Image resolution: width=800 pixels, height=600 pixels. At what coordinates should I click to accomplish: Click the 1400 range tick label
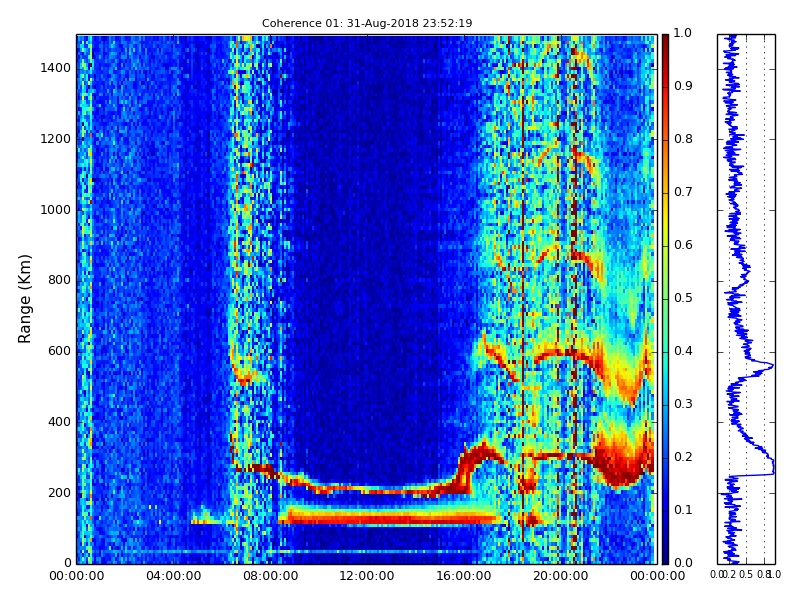[56, 68]
